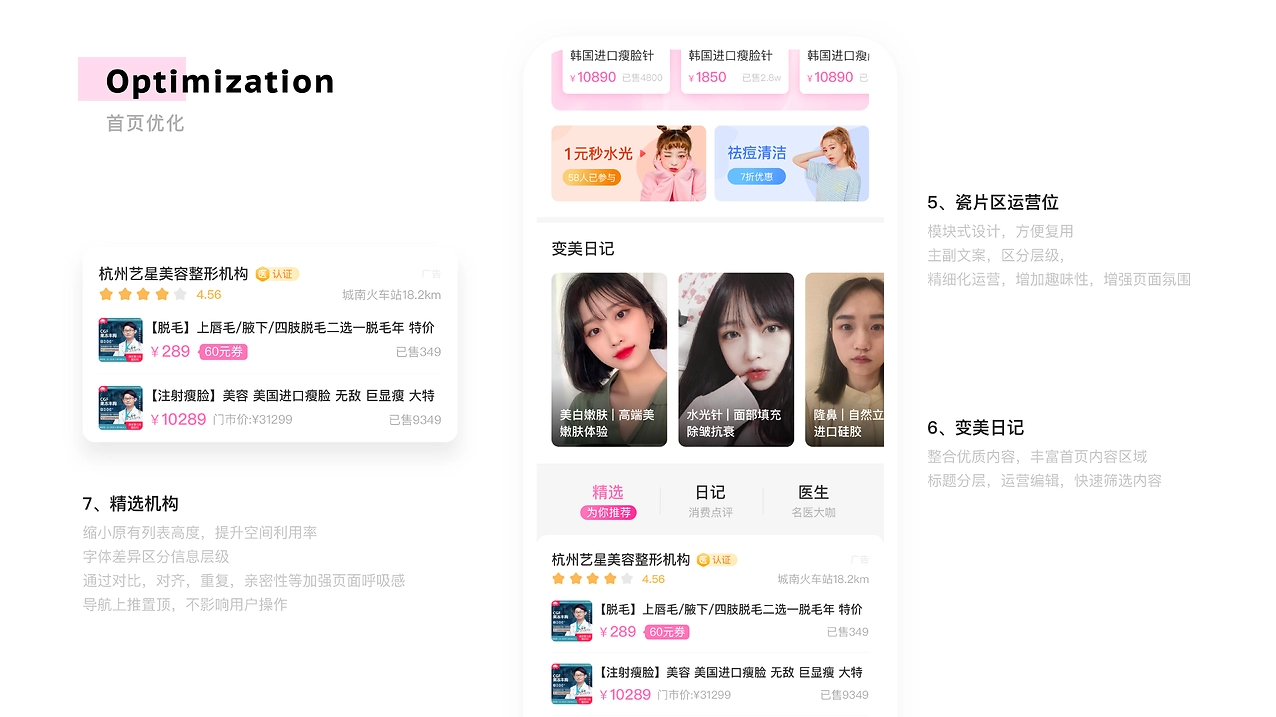Click the star rating in left card
Image resolution: width=1276 pixels, height=717 pixels.
click(143, 295)
